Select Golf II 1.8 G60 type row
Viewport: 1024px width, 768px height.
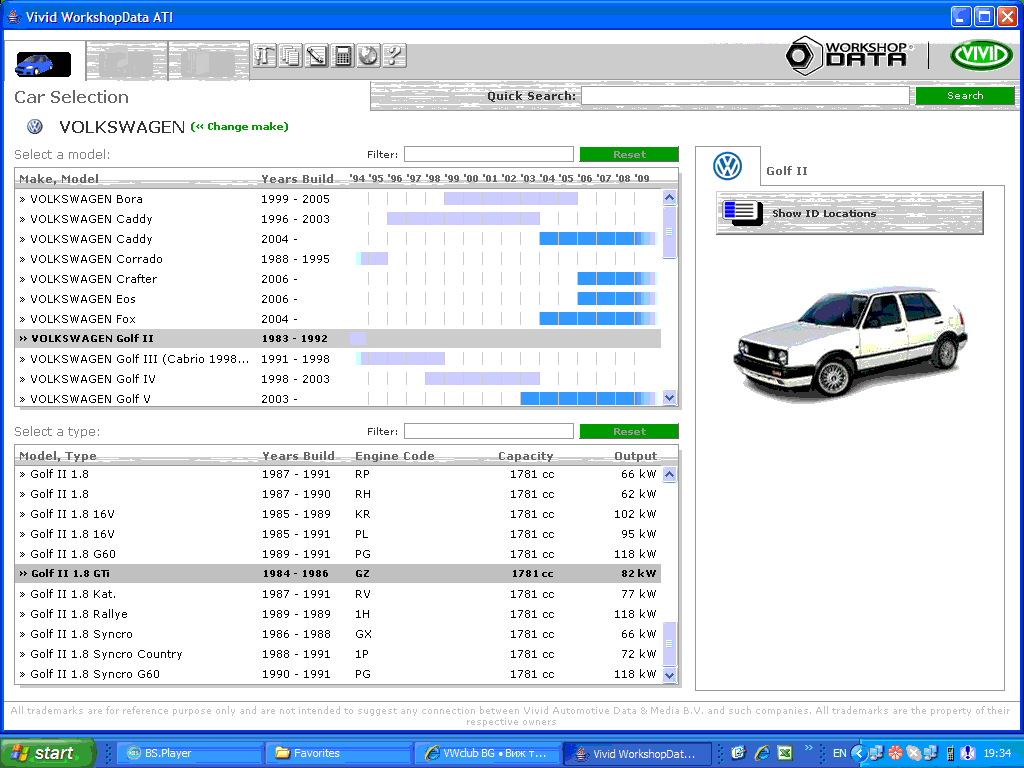coord(75,554)
